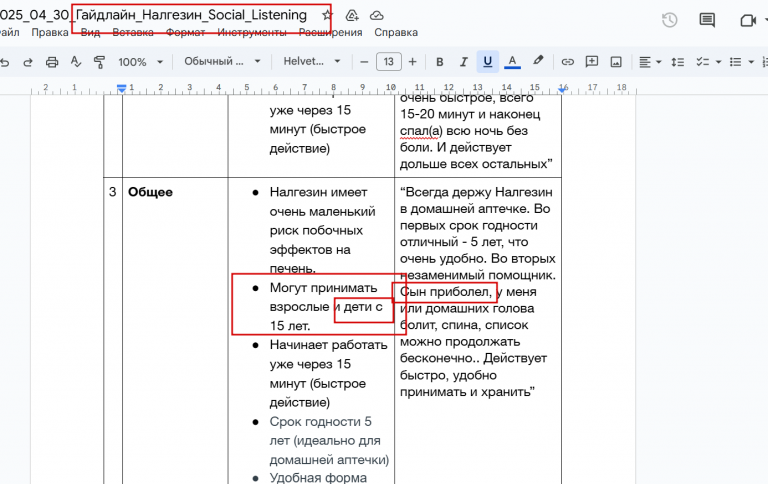This screenshot has width=768, height=484.
Task: Click the quote "Всегда держу Налгезин"
Action: pos(476,192)
